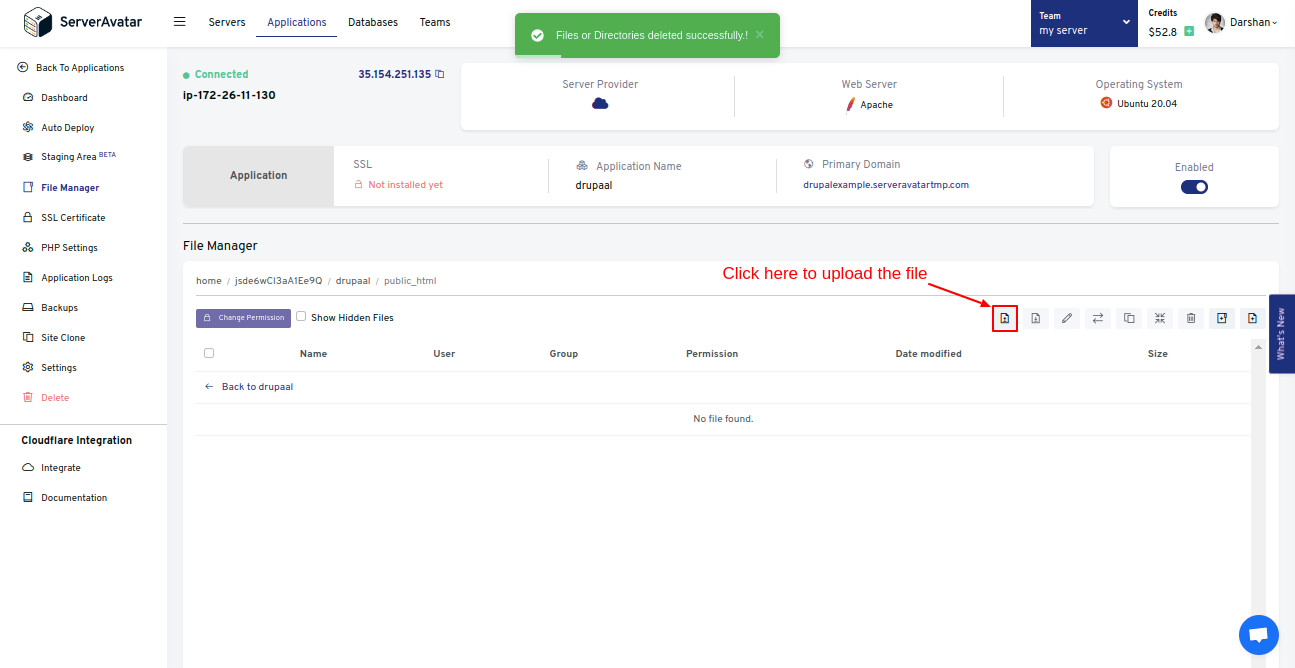
Task: Click the trash delete toolbar icon
Action: point(1191,318)
